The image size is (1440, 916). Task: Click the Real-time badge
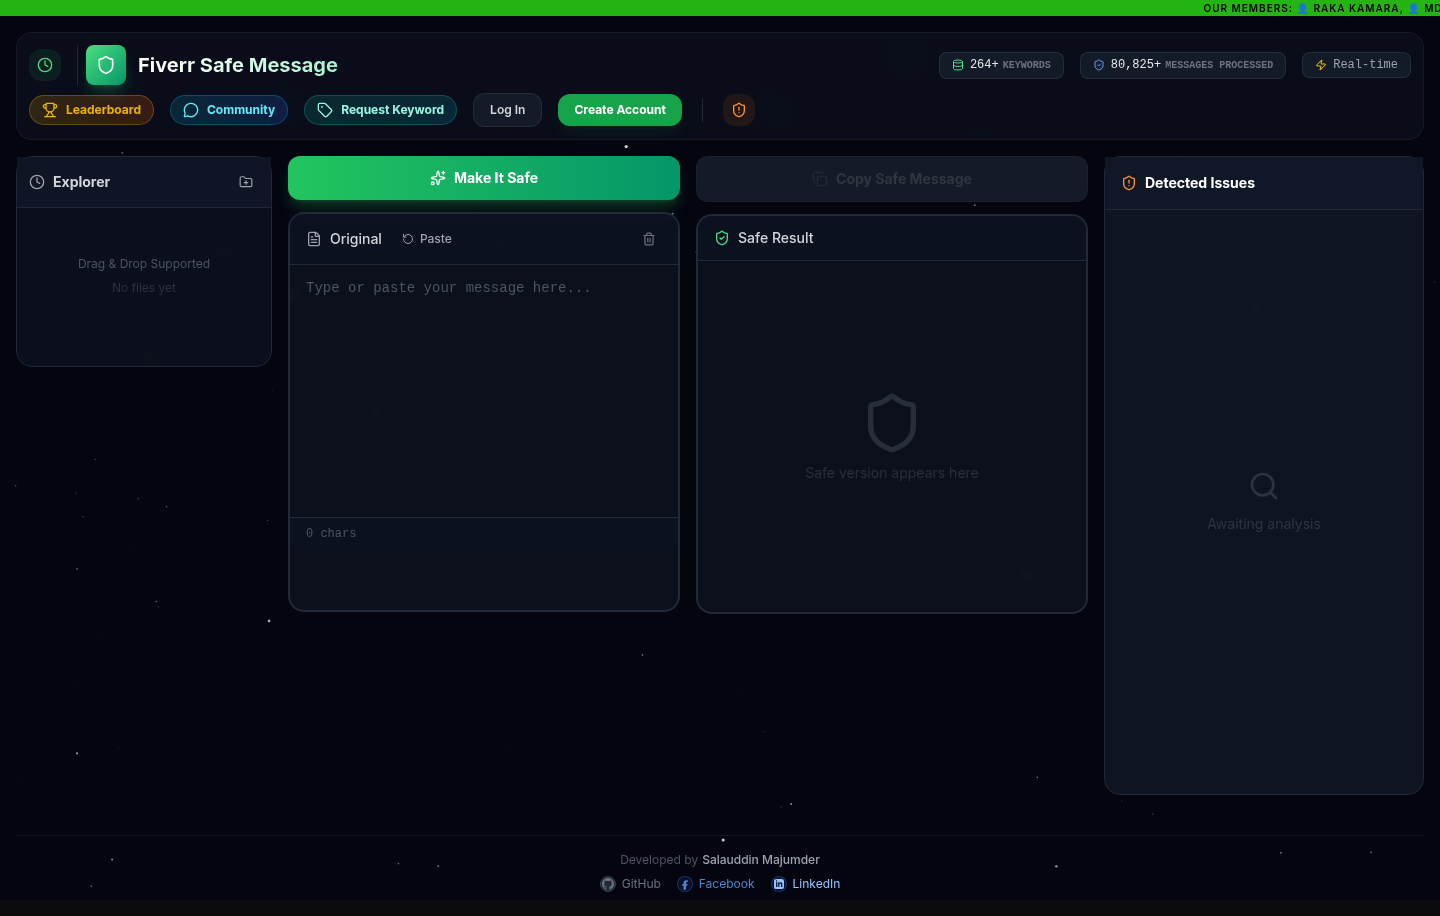coord(1356,65)
